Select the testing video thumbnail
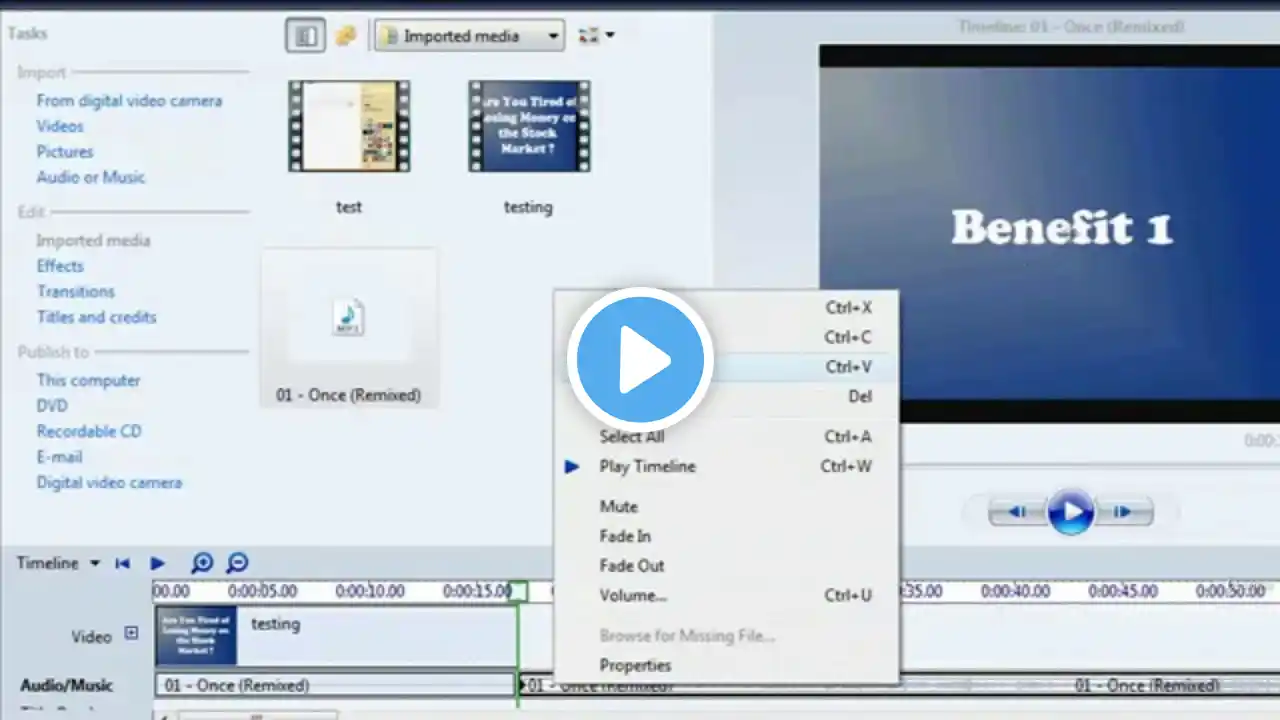 click(x=529, y=127)
